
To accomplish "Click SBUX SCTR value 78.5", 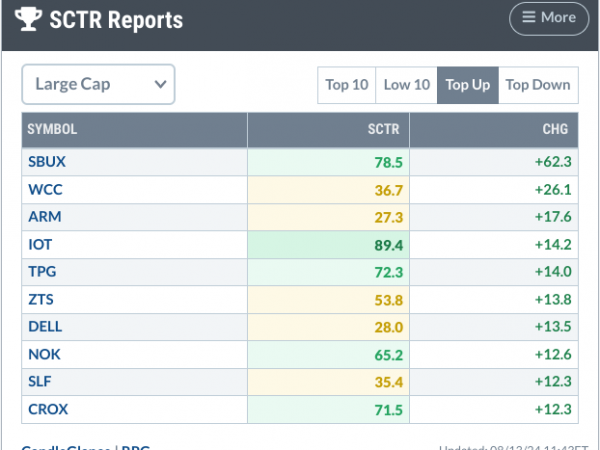I will (x=388, y=163).
